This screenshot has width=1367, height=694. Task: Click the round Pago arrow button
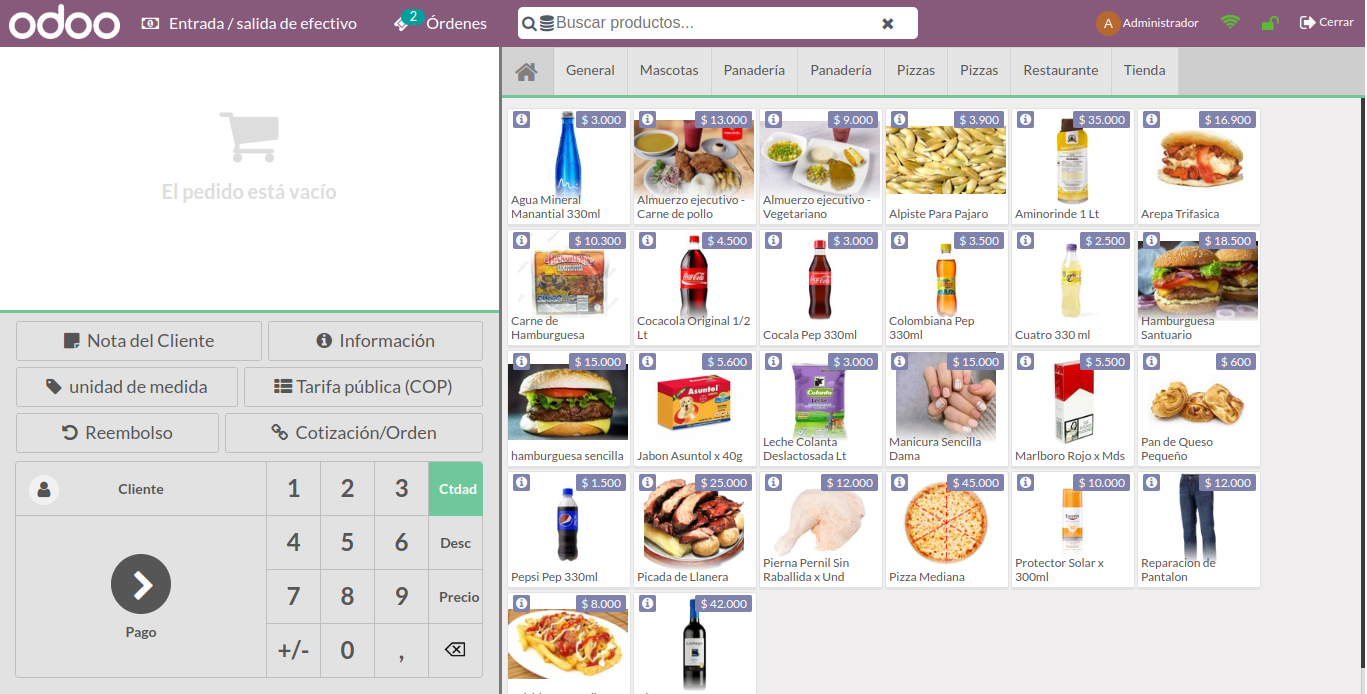141,584
